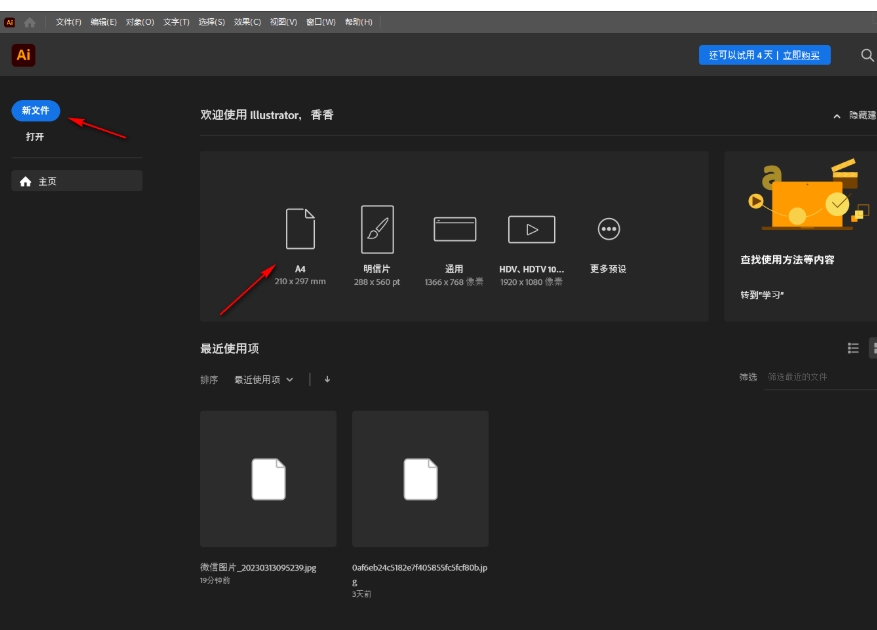Expand the 最近使用项 sort dropdown

pyautogui.click(x=263, y=379)
